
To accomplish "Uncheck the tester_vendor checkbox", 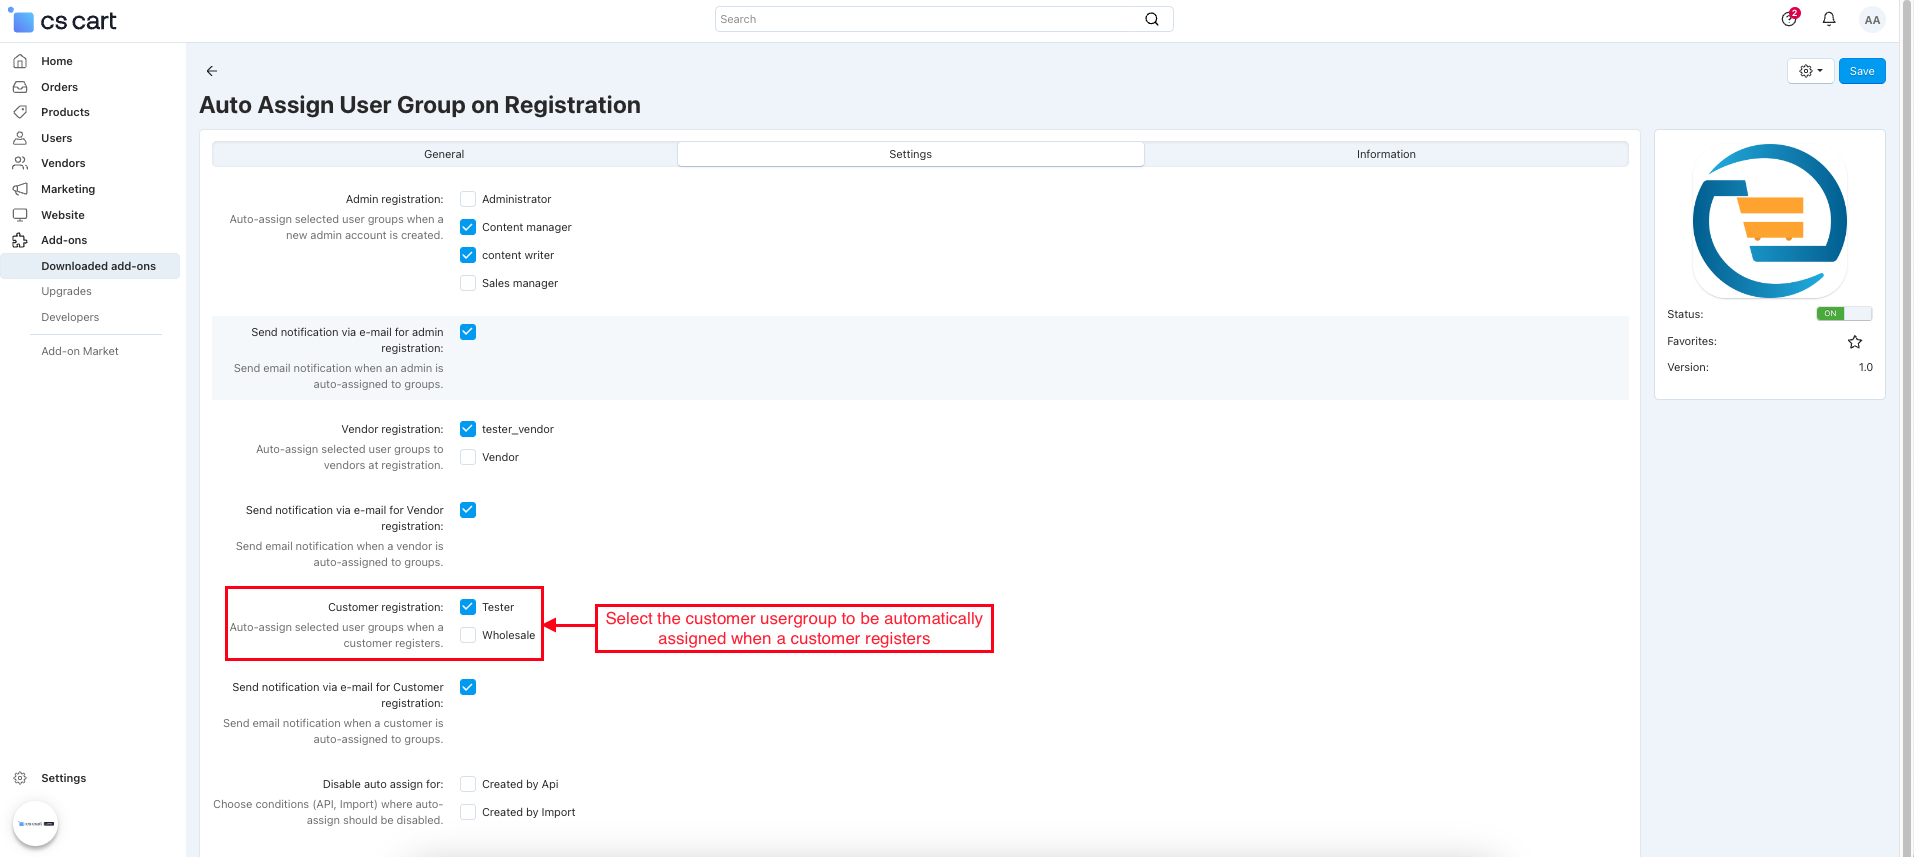I will pos(468,429).
